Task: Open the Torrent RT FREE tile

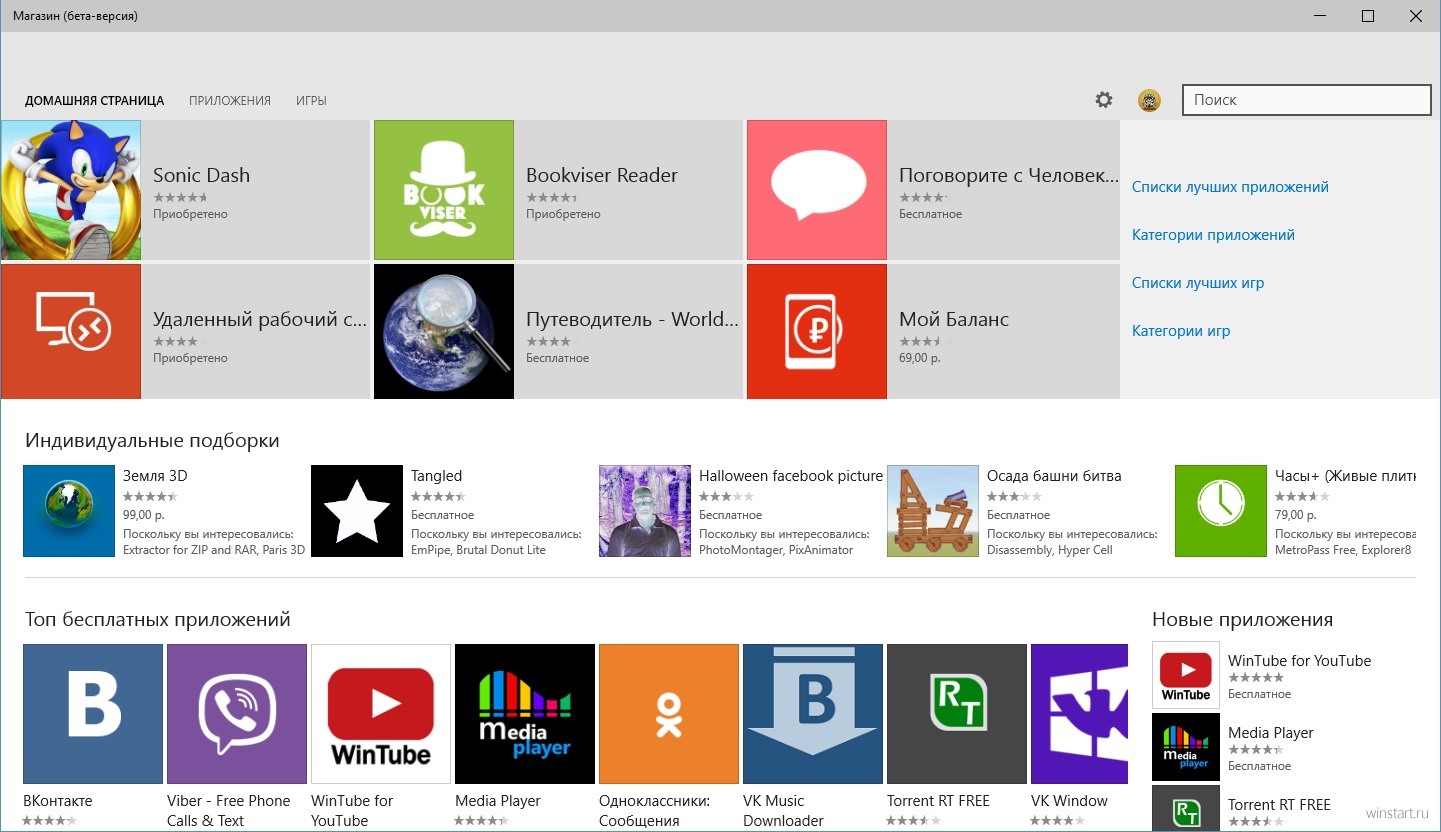Action: click(x=957, y=714)
